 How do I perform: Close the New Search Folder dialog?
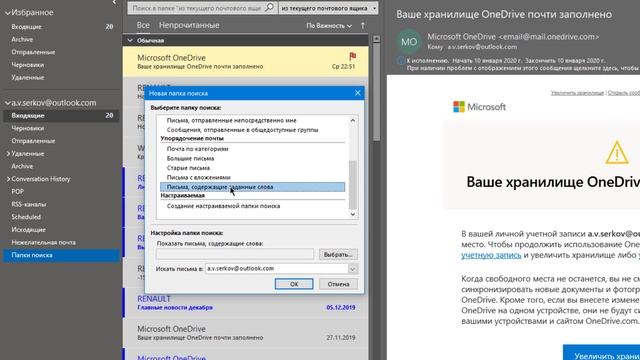[x=358, y=93]
